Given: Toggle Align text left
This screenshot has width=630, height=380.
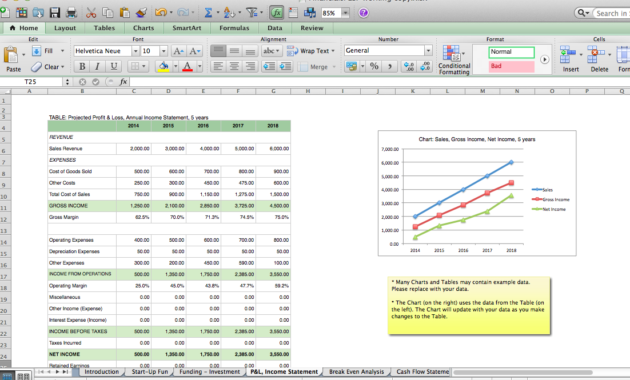Looking at the screenshot, I should (x=218, y=66).
